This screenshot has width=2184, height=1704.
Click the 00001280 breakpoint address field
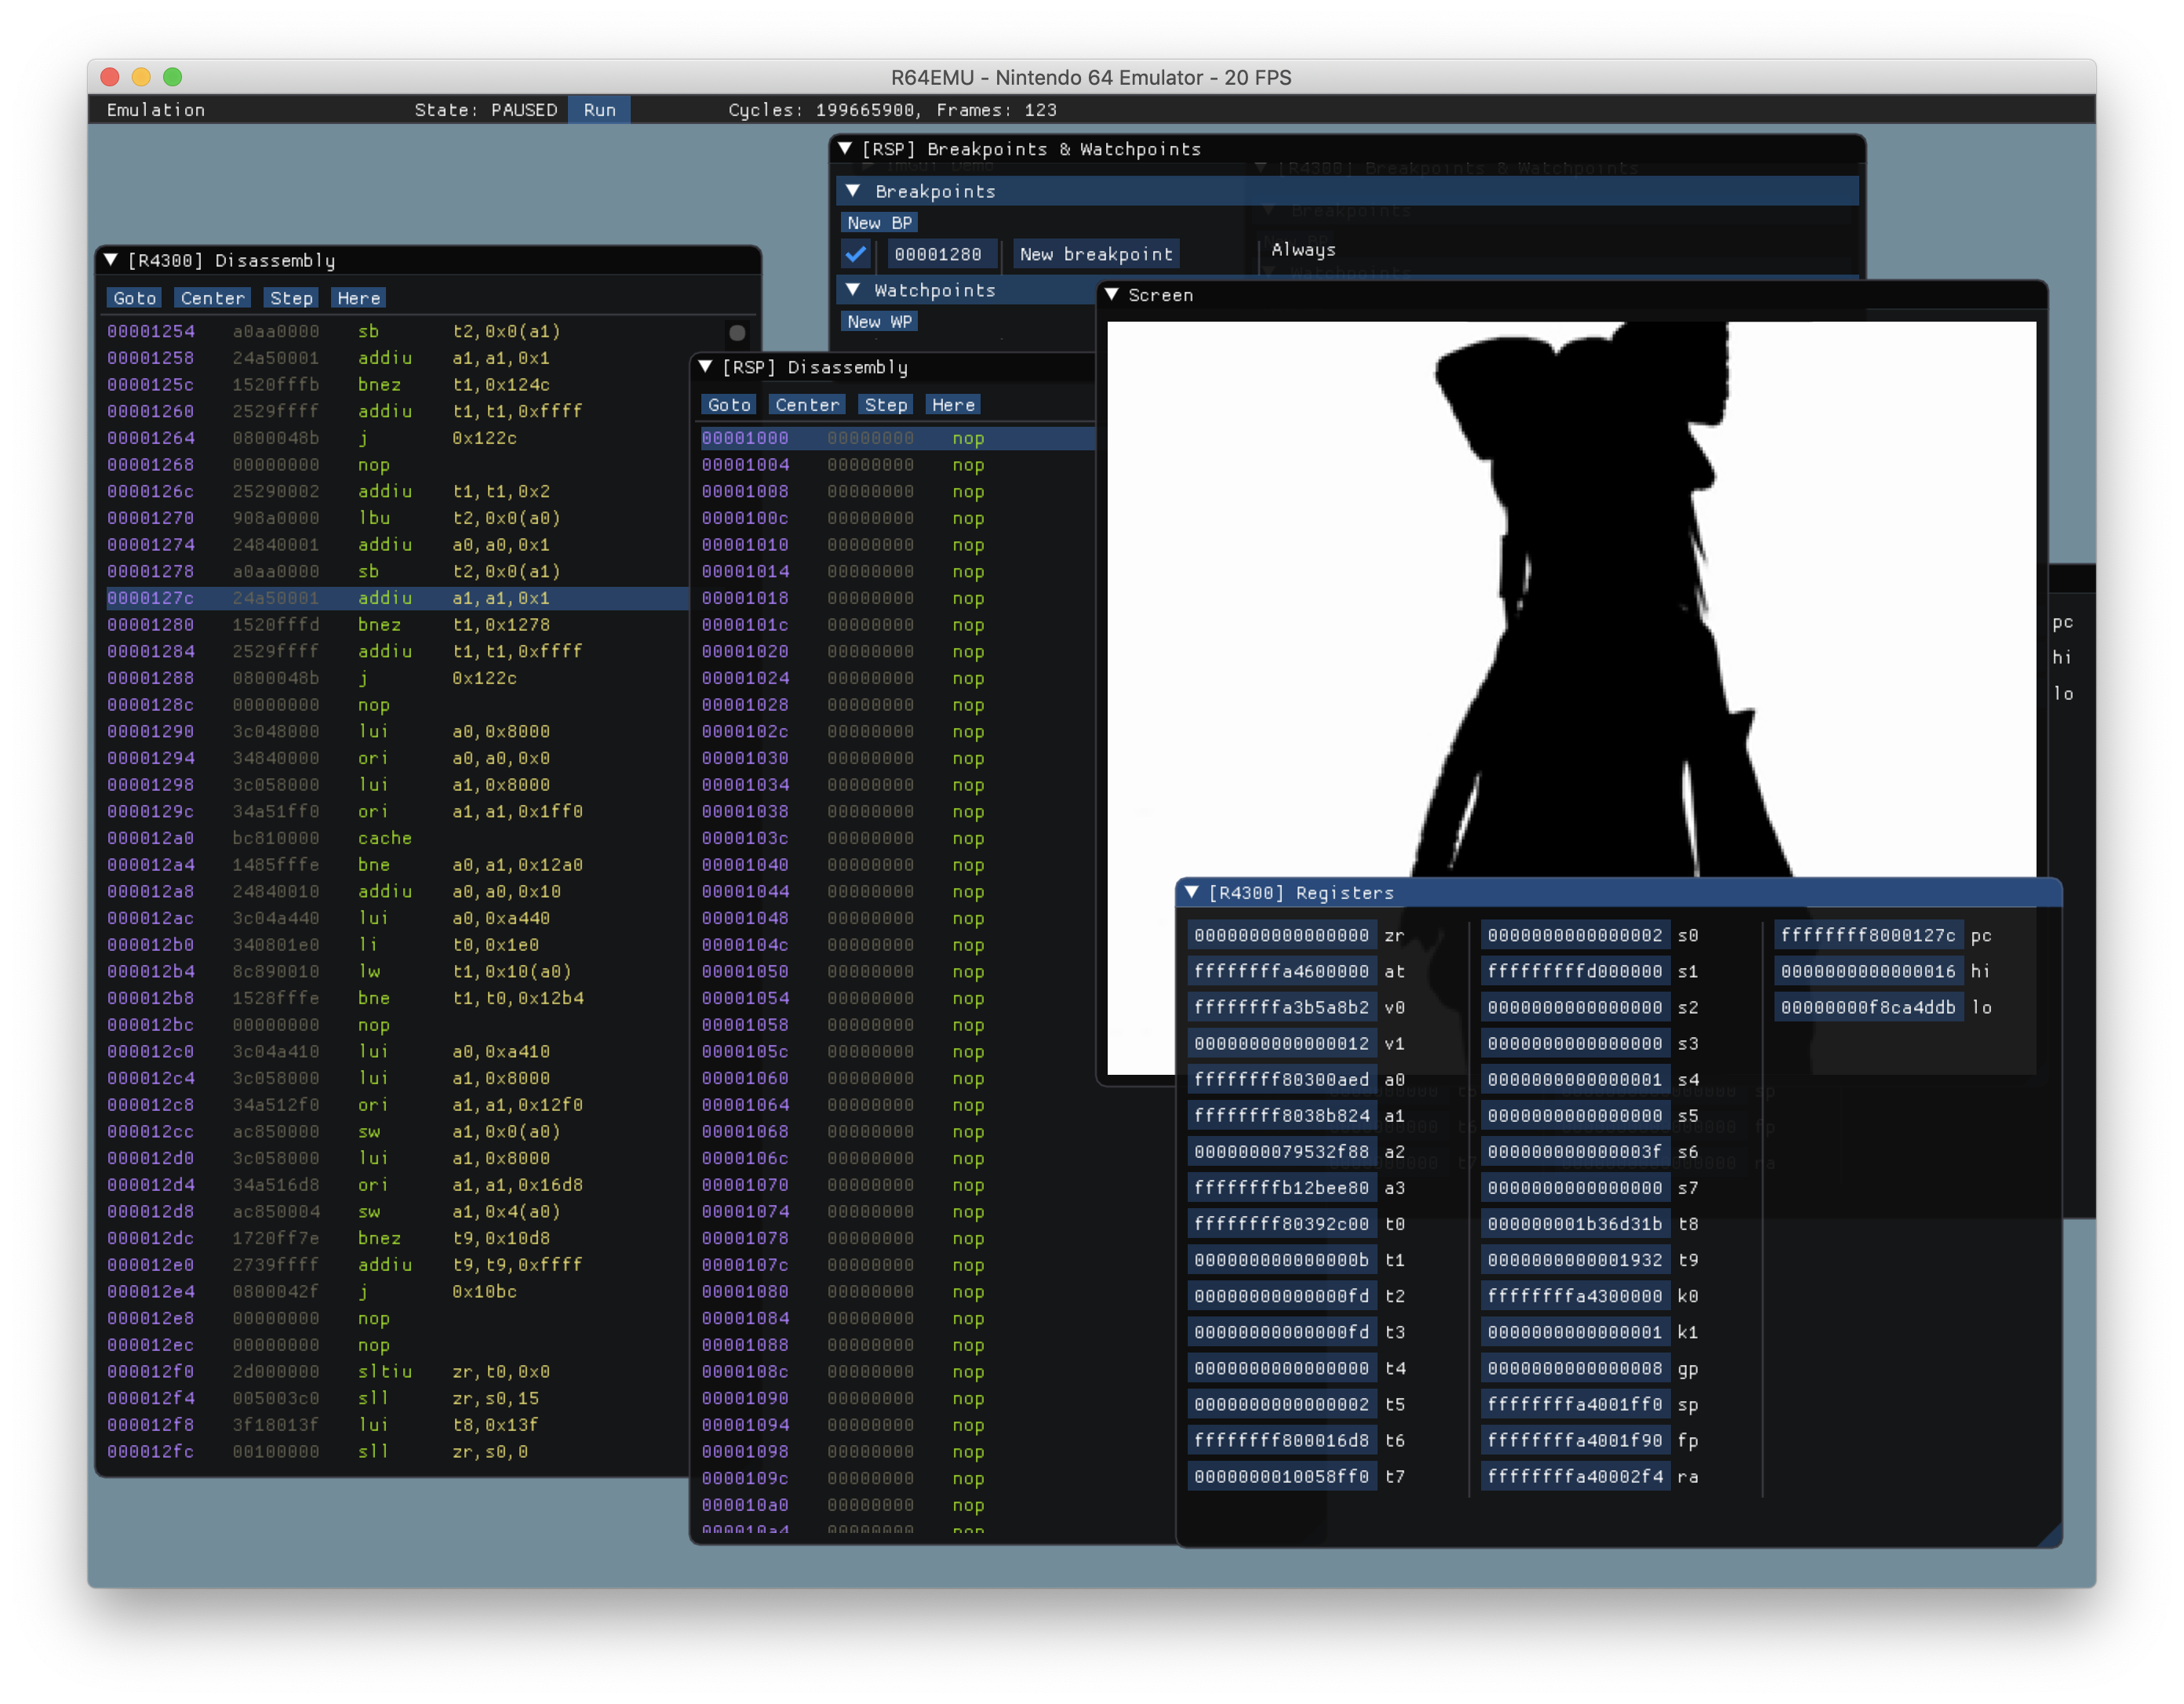938,254
